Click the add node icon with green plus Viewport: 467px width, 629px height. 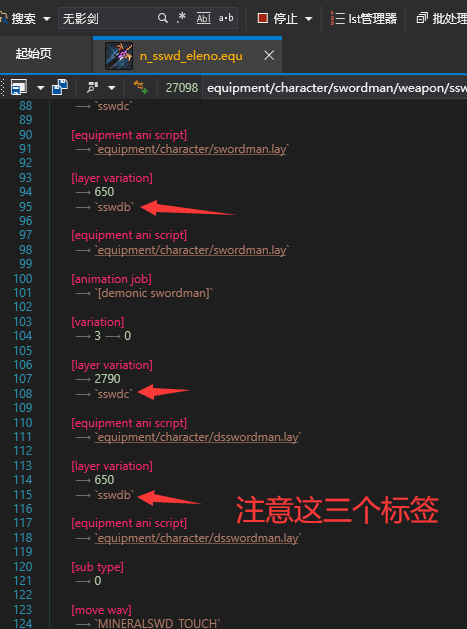[140, 87]
